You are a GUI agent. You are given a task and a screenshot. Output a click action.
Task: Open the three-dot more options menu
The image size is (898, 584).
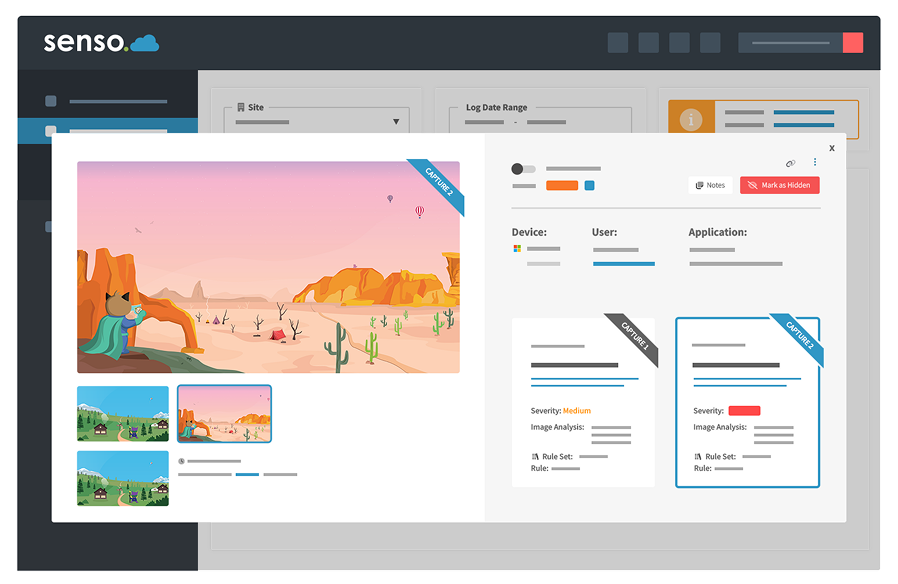click(x=815, y=162)
